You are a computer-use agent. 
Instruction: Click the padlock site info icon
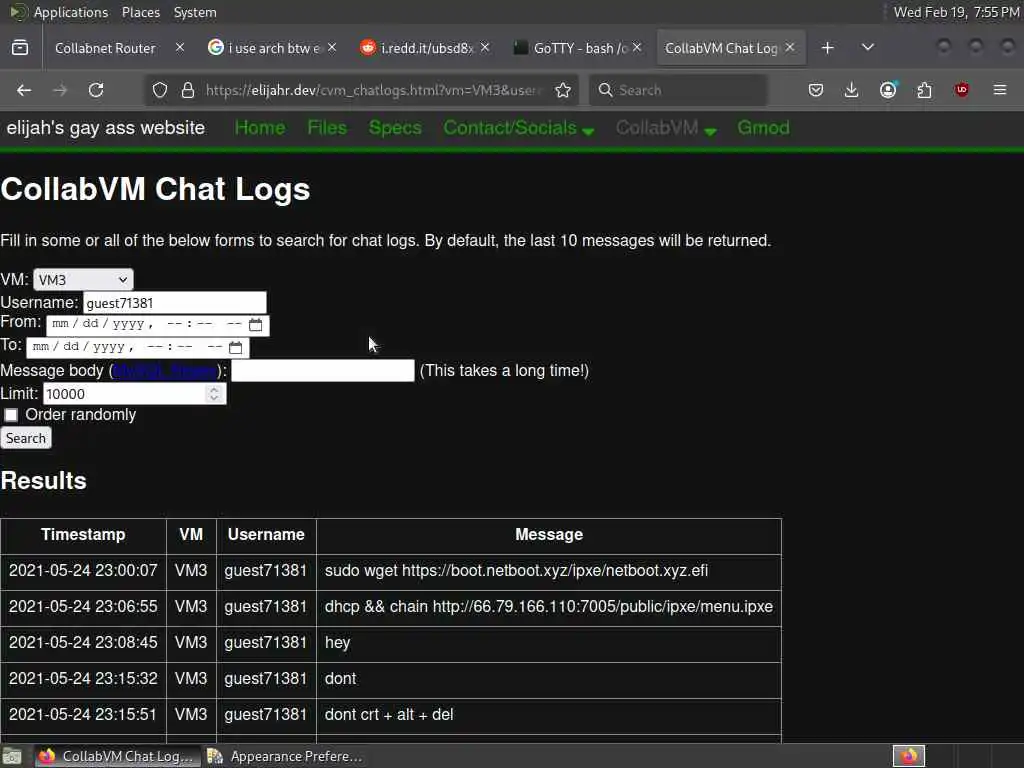pos(187,90)
